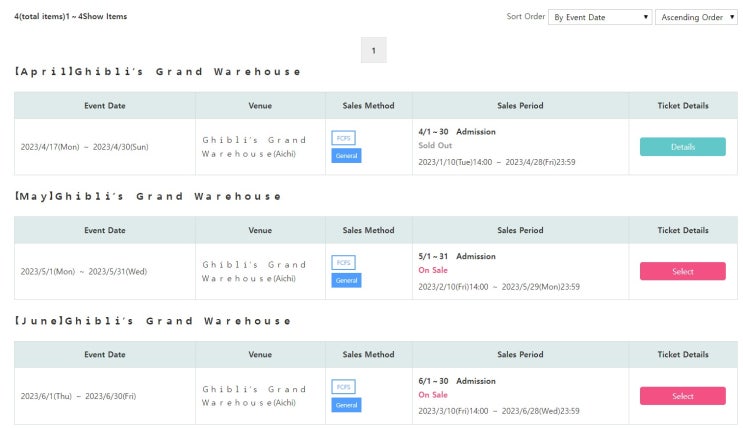Click the 4/1 ~ 30 Admission label

coord(457,132)
